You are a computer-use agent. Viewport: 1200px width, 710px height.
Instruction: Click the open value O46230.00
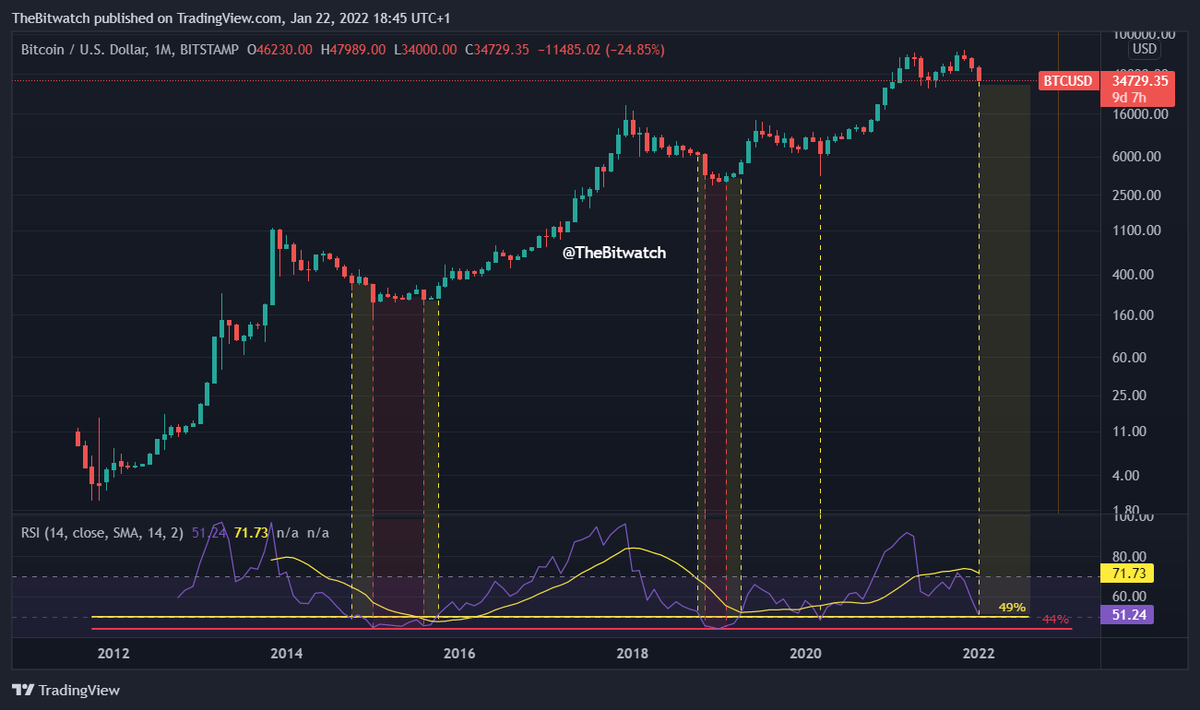280,49
